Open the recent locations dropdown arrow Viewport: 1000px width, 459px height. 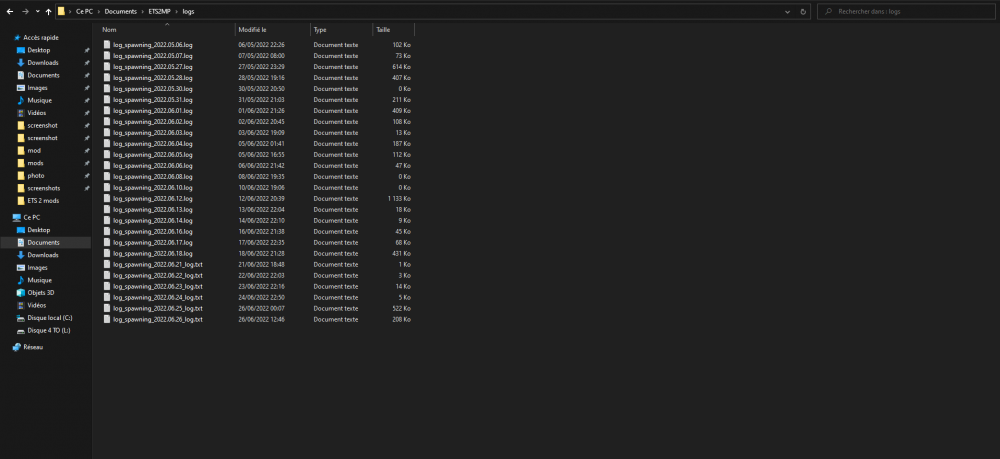[x=37, y=11]
